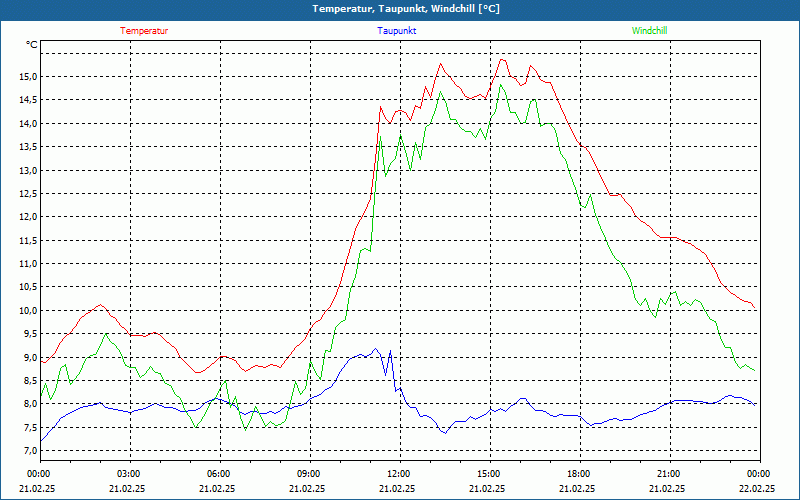The image size is (800, 500).
Task: Click the °C unit label on y-axis
Action: (32, 45)
